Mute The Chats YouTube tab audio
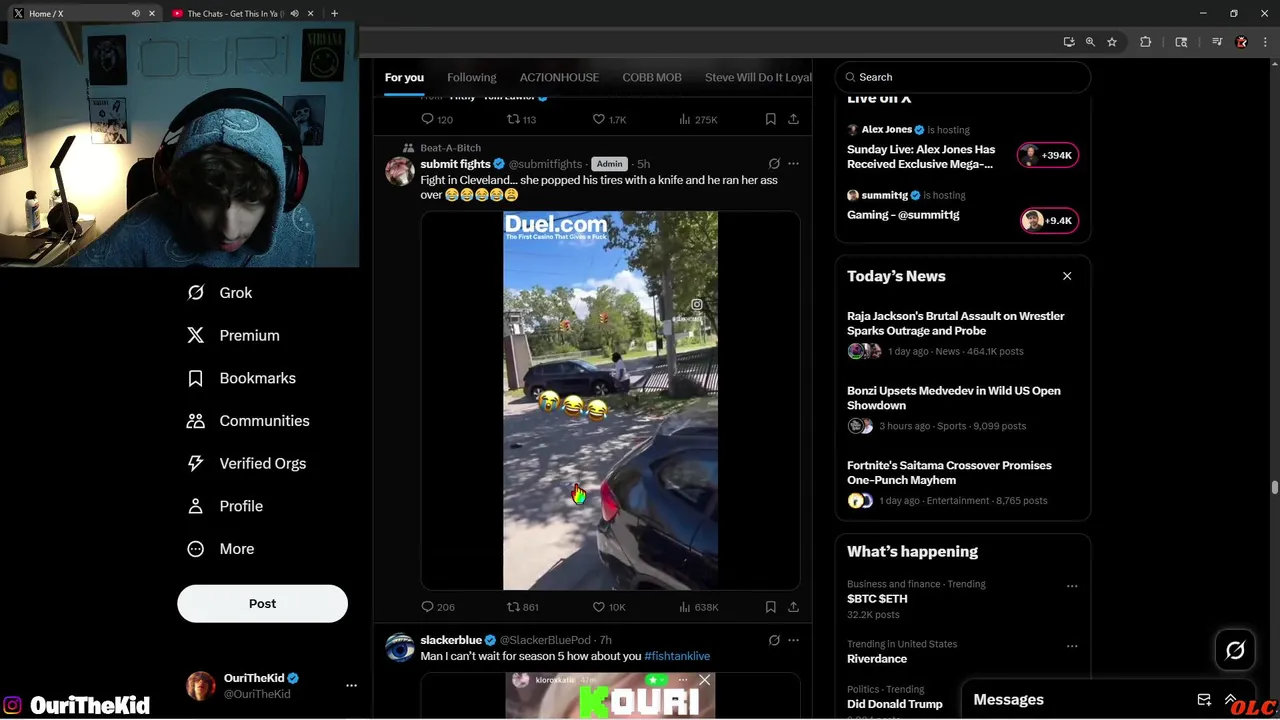Screen dimensions: 1280x720 coord(294,14)
